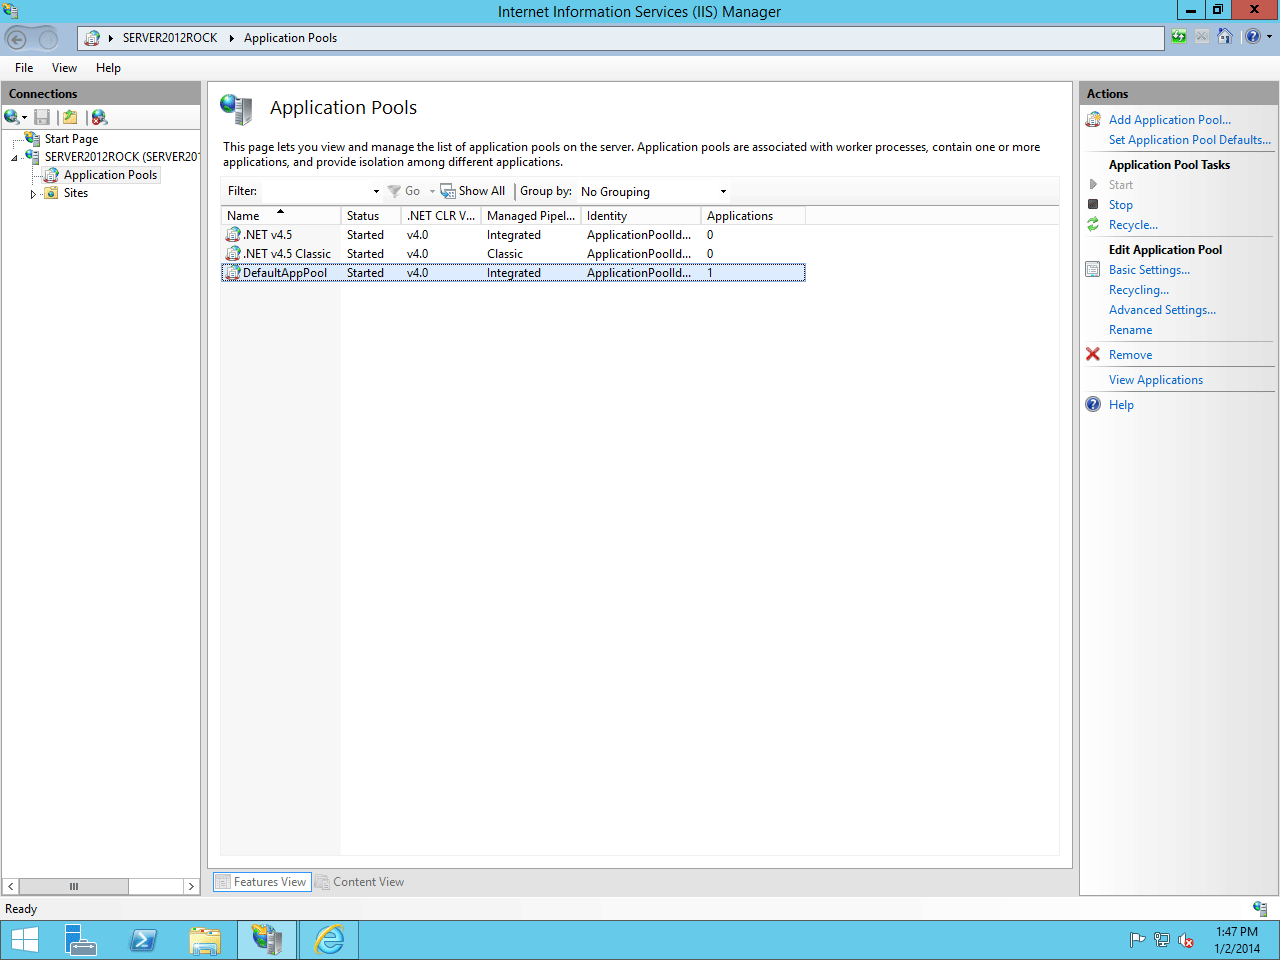Screen dimensions: 1280x960
Task: Click Set Application Pool Defaults link
Action: [x=1190, y=140]
